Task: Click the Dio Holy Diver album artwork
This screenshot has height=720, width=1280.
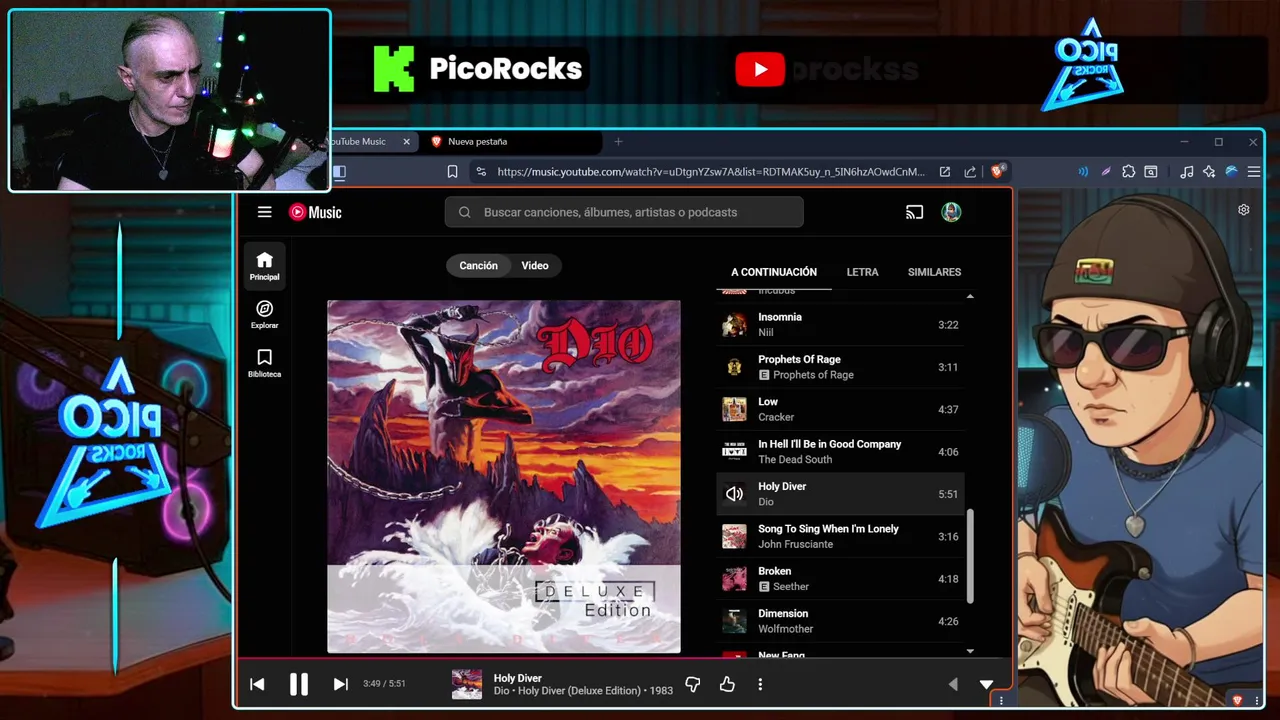Action: tap(504, 476)
